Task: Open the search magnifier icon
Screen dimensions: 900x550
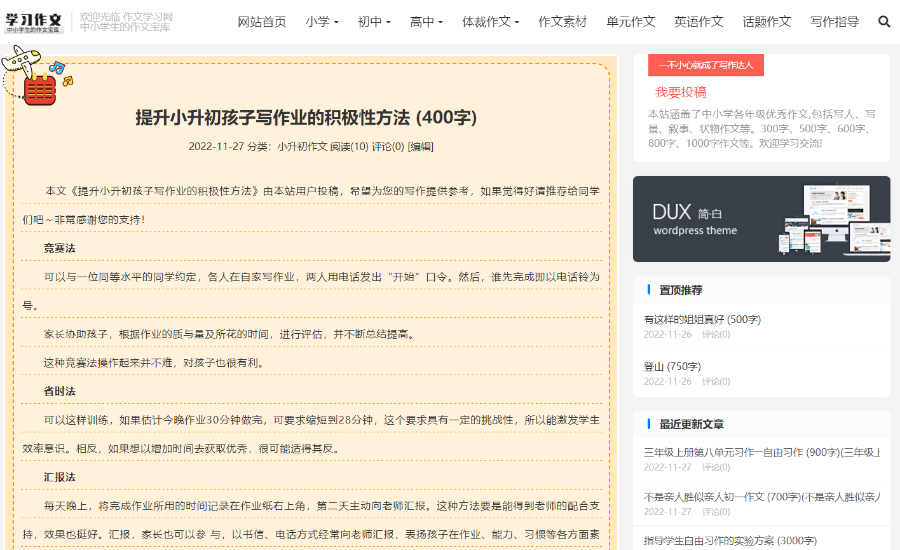Action: coord(883,22)
